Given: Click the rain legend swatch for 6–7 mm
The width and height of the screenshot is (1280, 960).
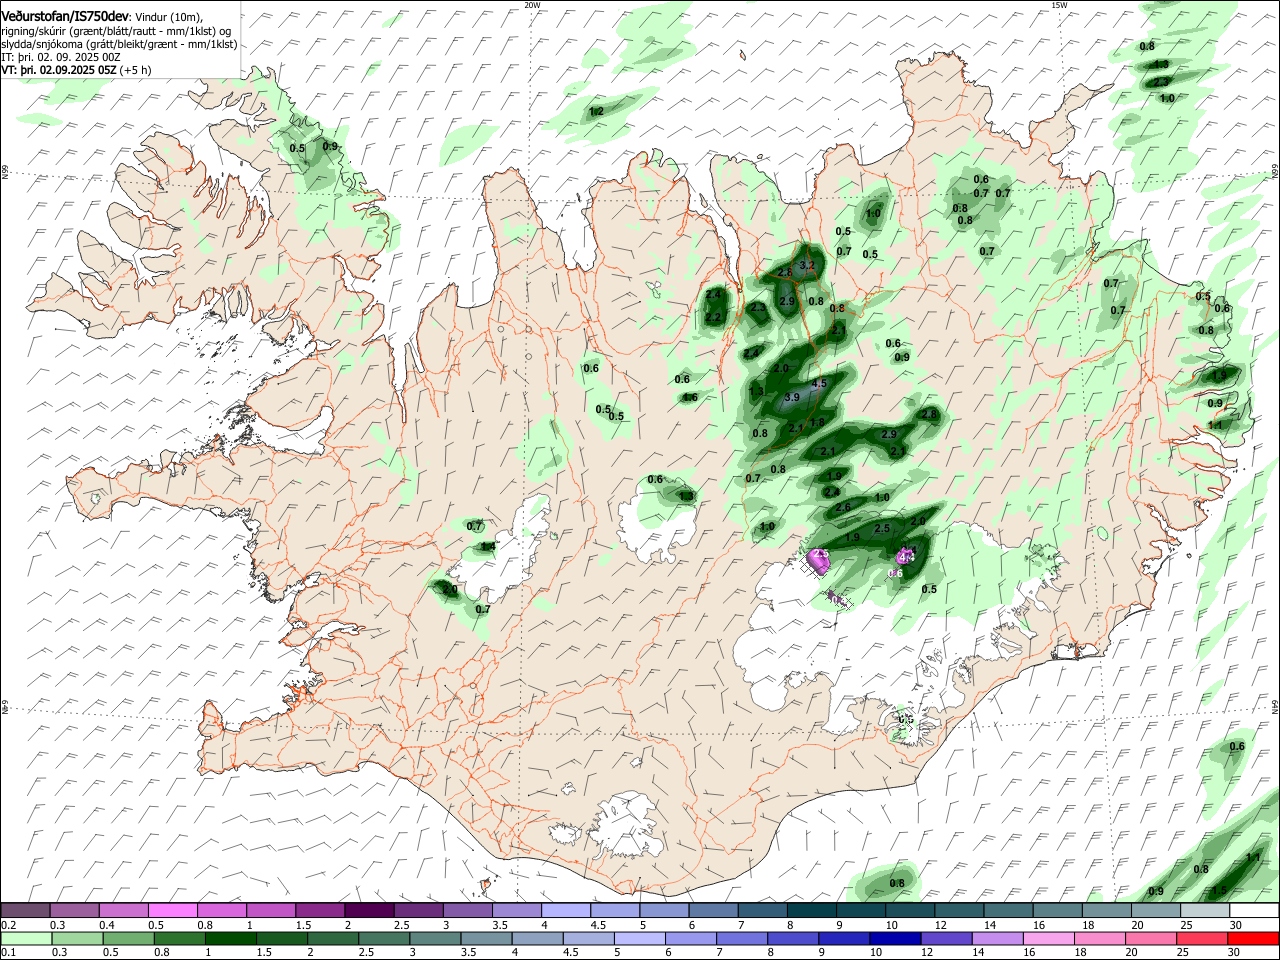Looking at the screenshot, I should click(x=691, y=938).
